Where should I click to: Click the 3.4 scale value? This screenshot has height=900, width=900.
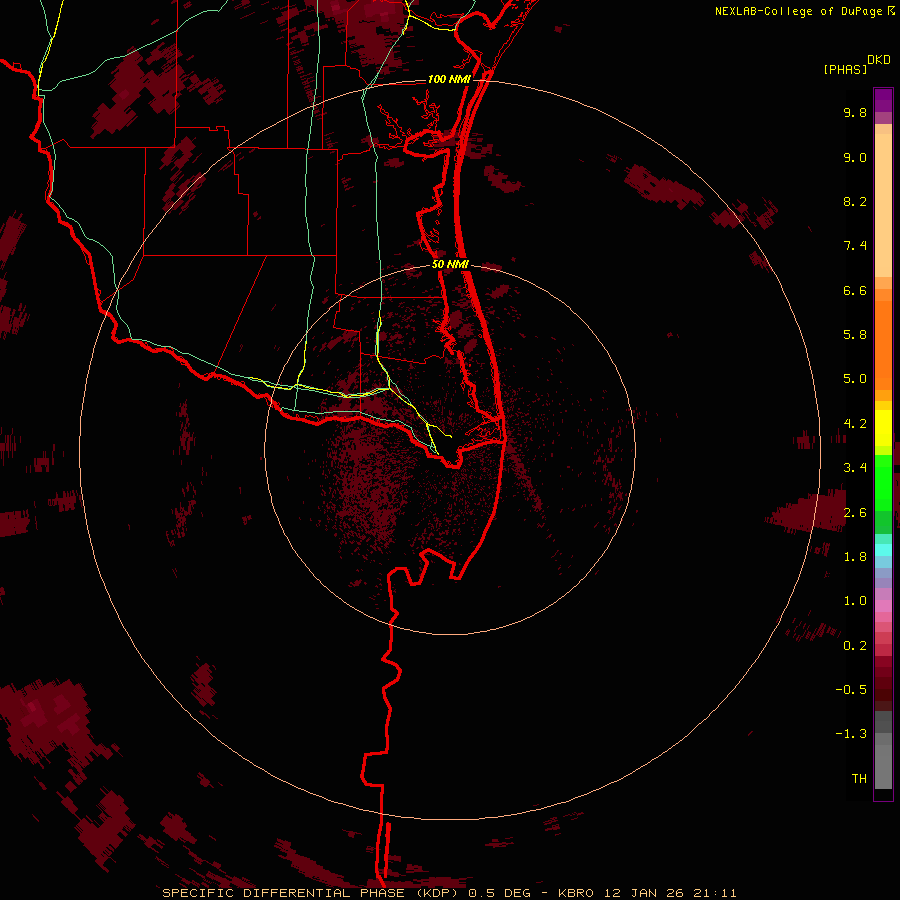pos(855,468)
